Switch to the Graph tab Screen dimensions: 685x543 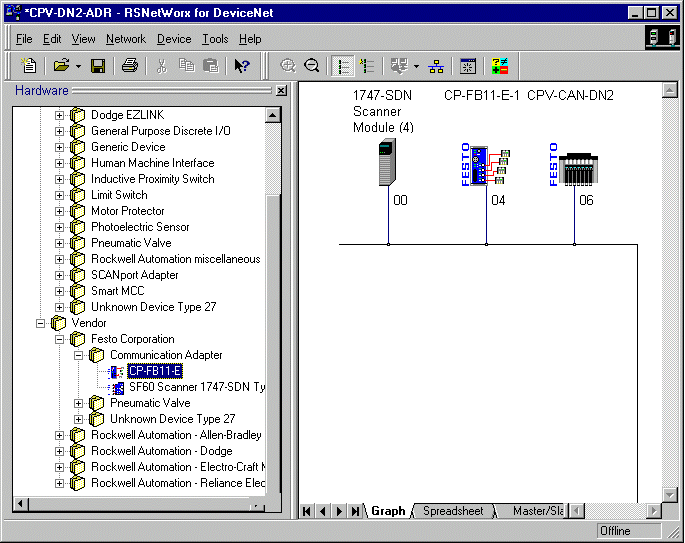[x=388, y=511]
